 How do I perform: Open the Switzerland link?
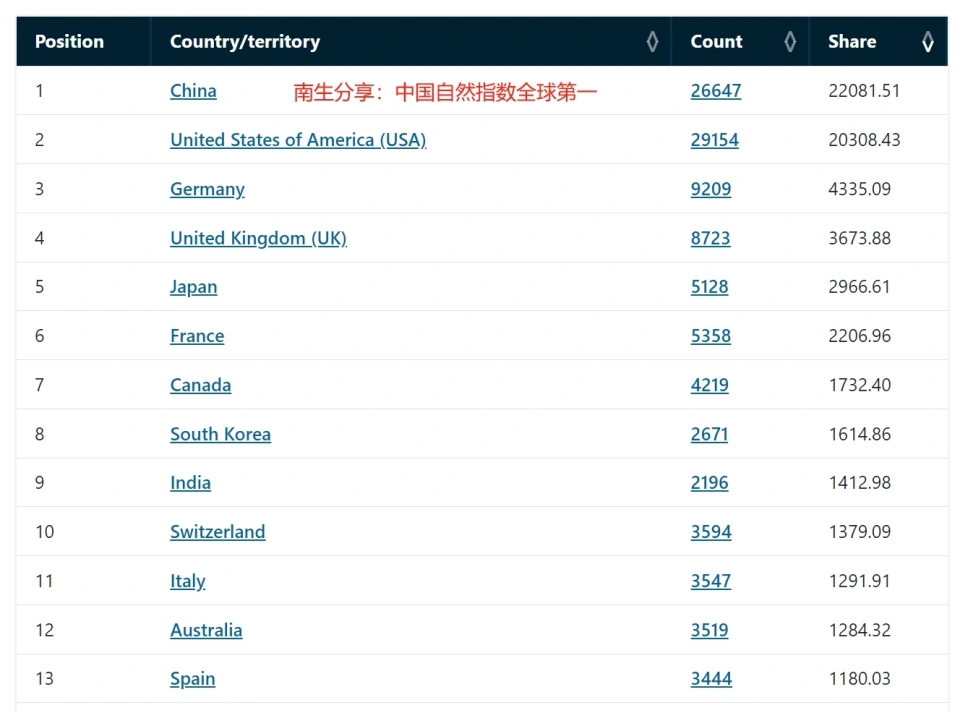coord(217,532)
